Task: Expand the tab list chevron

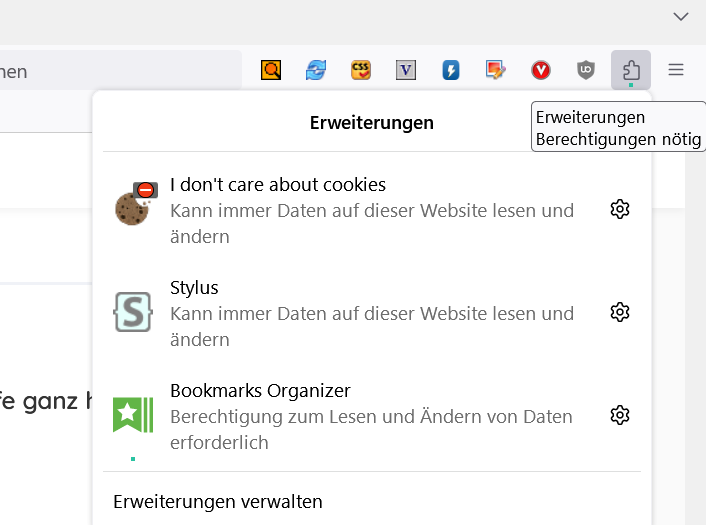Action: pyautogui.click(x=681, y=17)
